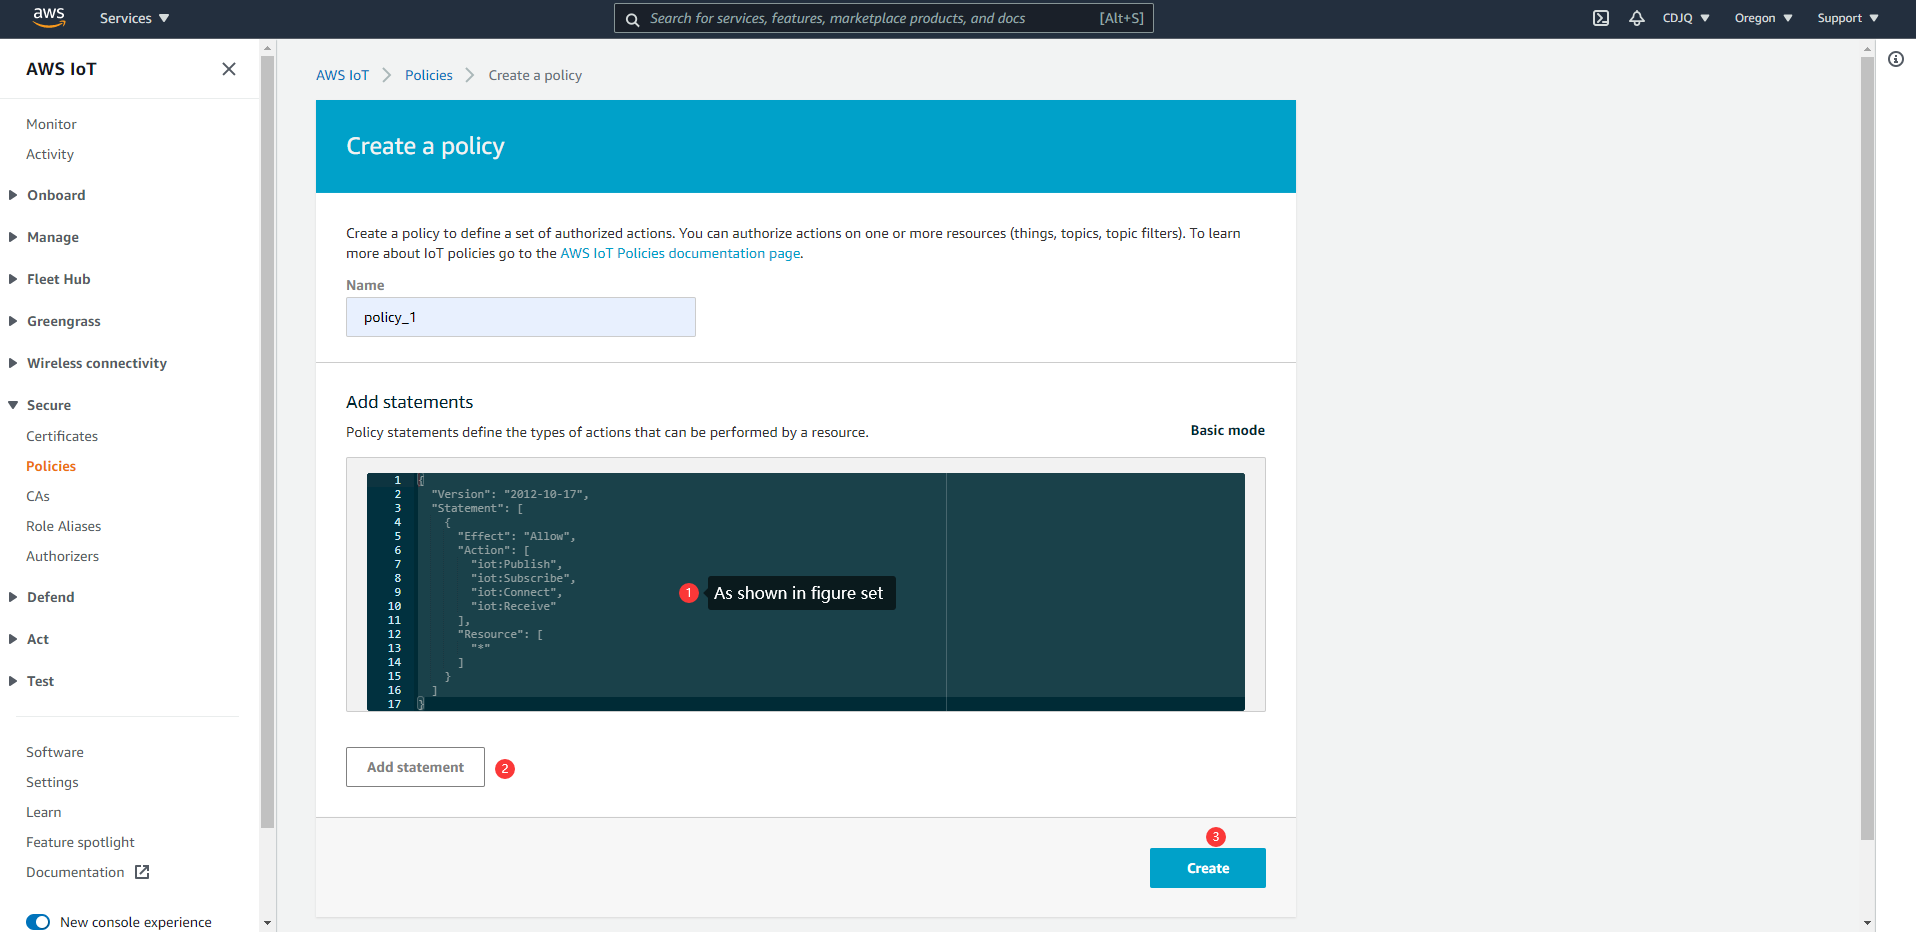Screen dimensions: 1916x932
Task: Open Activity in sidebar
Action: pyautogui.click(x=50, y=154)
